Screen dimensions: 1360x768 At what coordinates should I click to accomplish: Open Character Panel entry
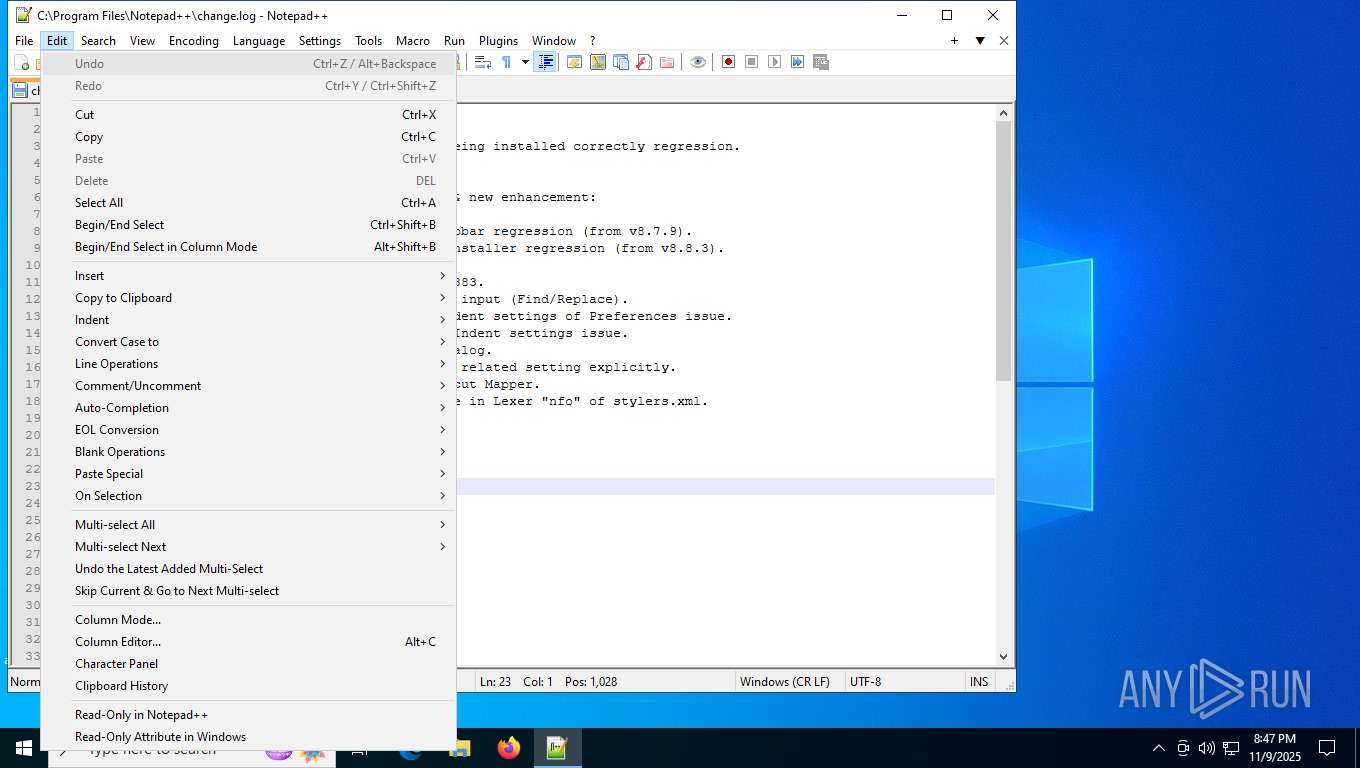(249, 664)
